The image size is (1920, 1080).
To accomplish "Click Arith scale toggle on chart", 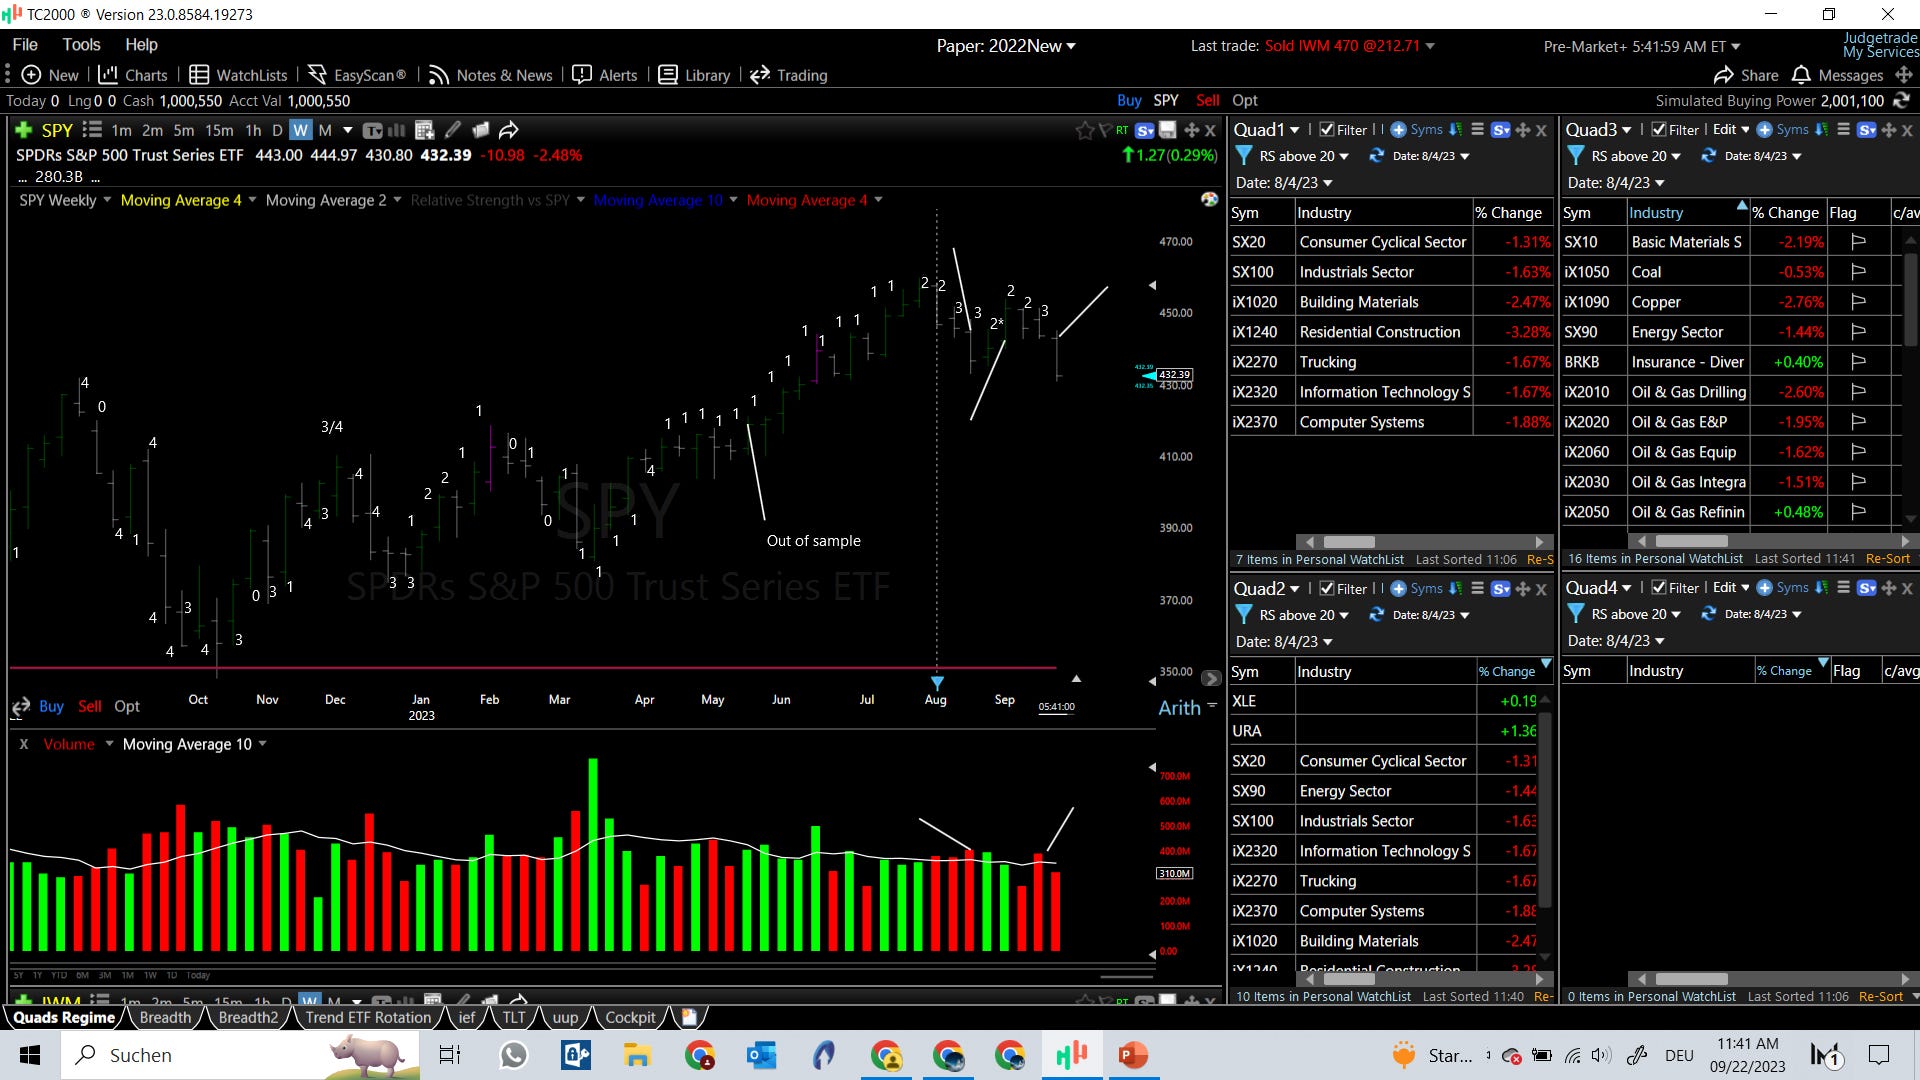I will point(1180,708).
